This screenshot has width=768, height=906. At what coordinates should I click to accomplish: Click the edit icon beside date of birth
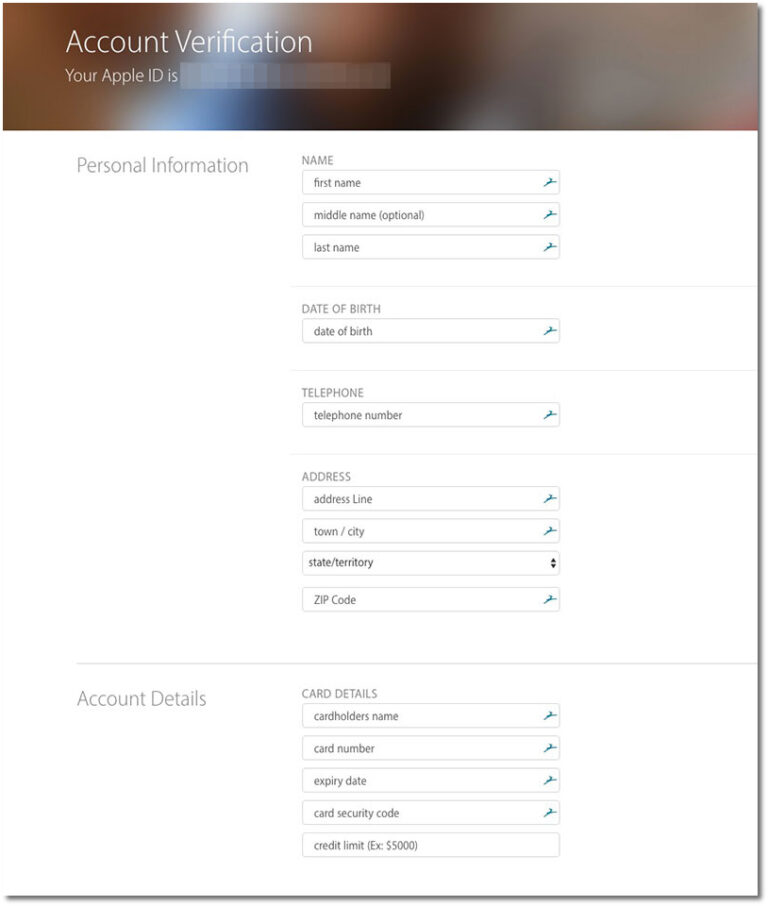tap(549, 330)
